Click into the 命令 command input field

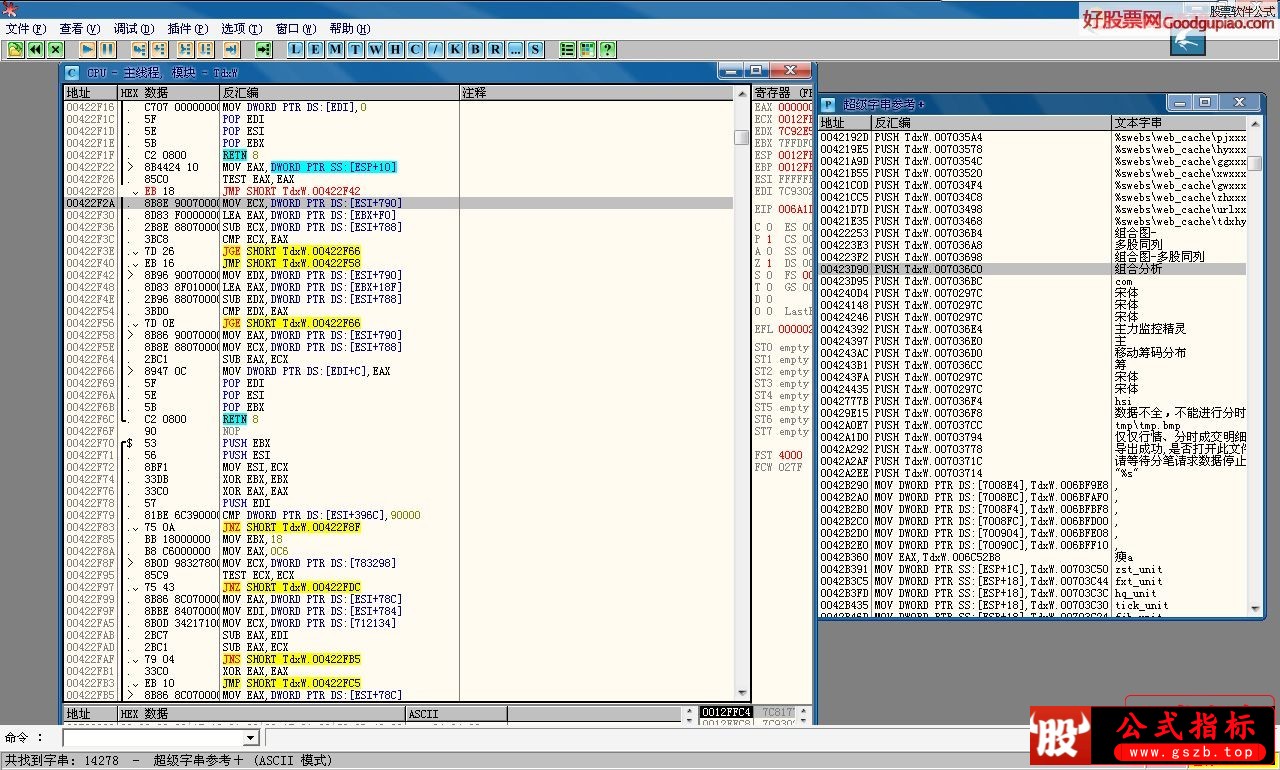[x=153, y=738]
